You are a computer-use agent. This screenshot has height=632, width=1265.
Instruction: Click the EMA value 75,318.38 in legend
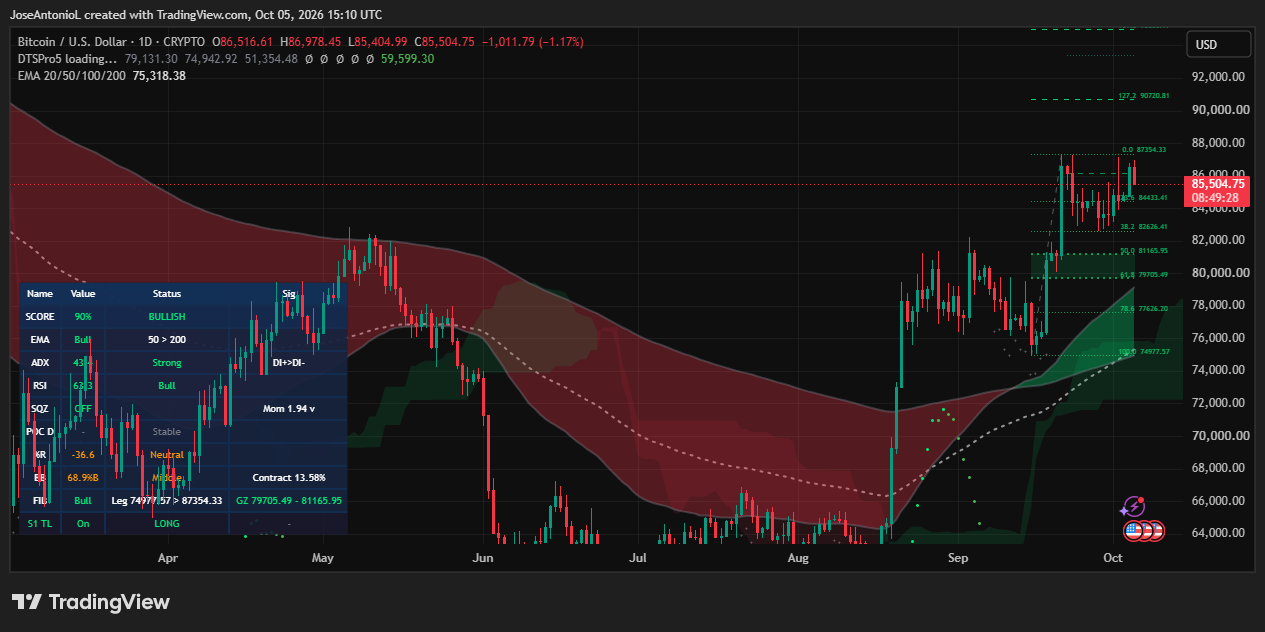[159, 76]
